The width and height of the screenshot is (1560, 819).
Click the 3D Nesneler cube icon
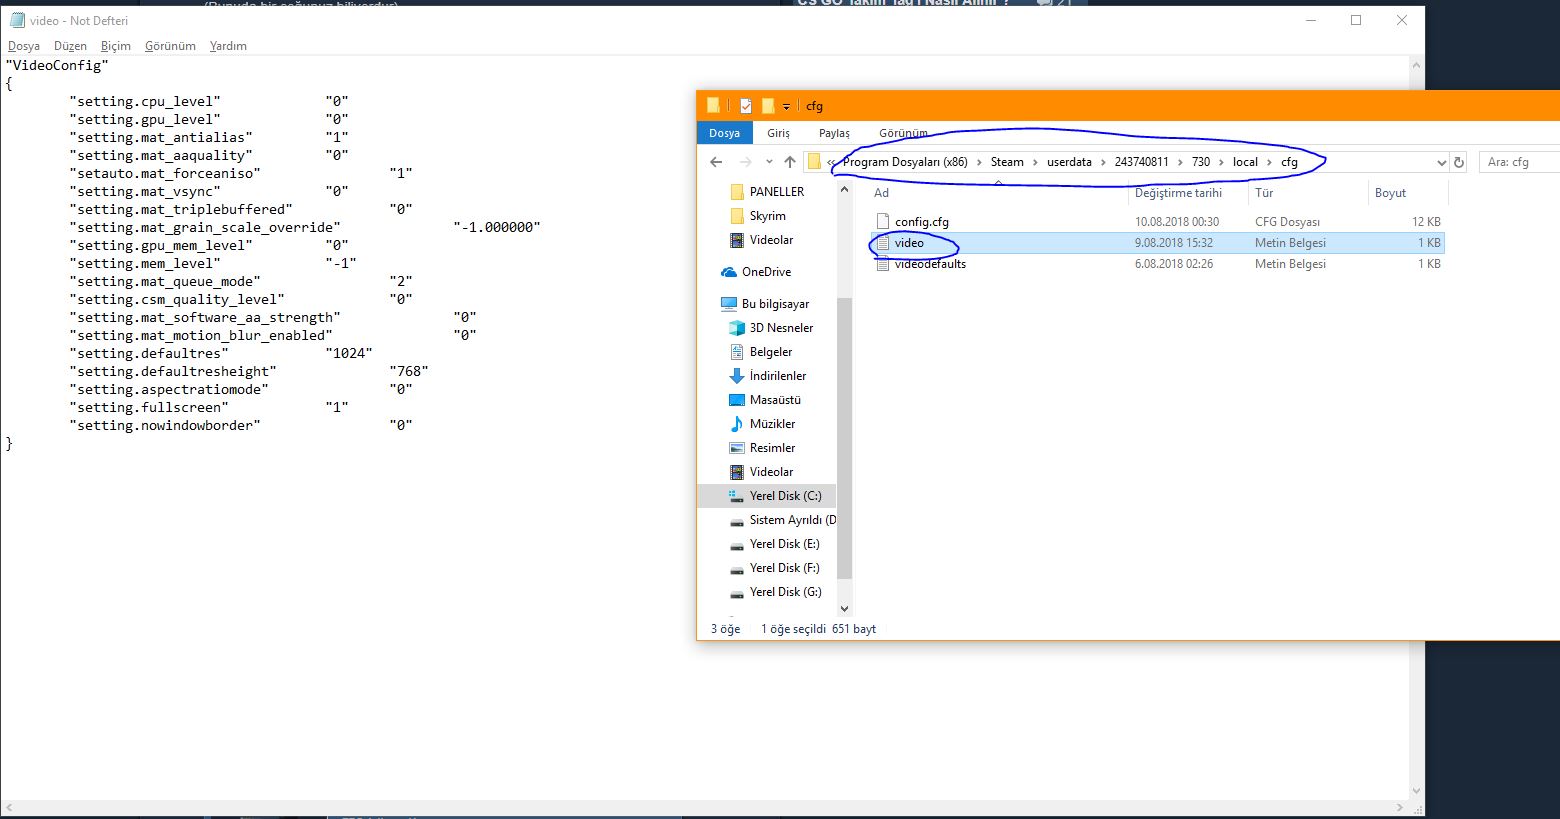(x=737, y=328)
